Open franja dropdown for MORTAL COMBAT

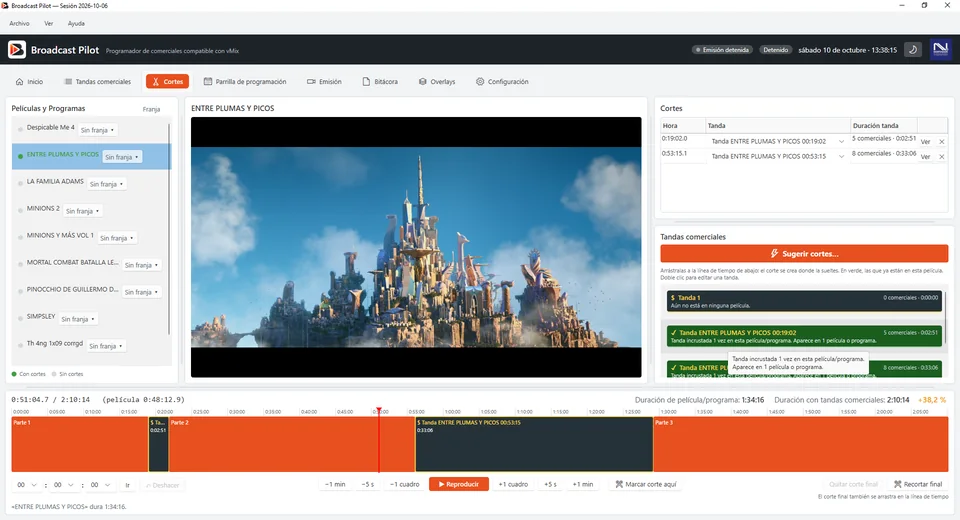coord(141,265)
